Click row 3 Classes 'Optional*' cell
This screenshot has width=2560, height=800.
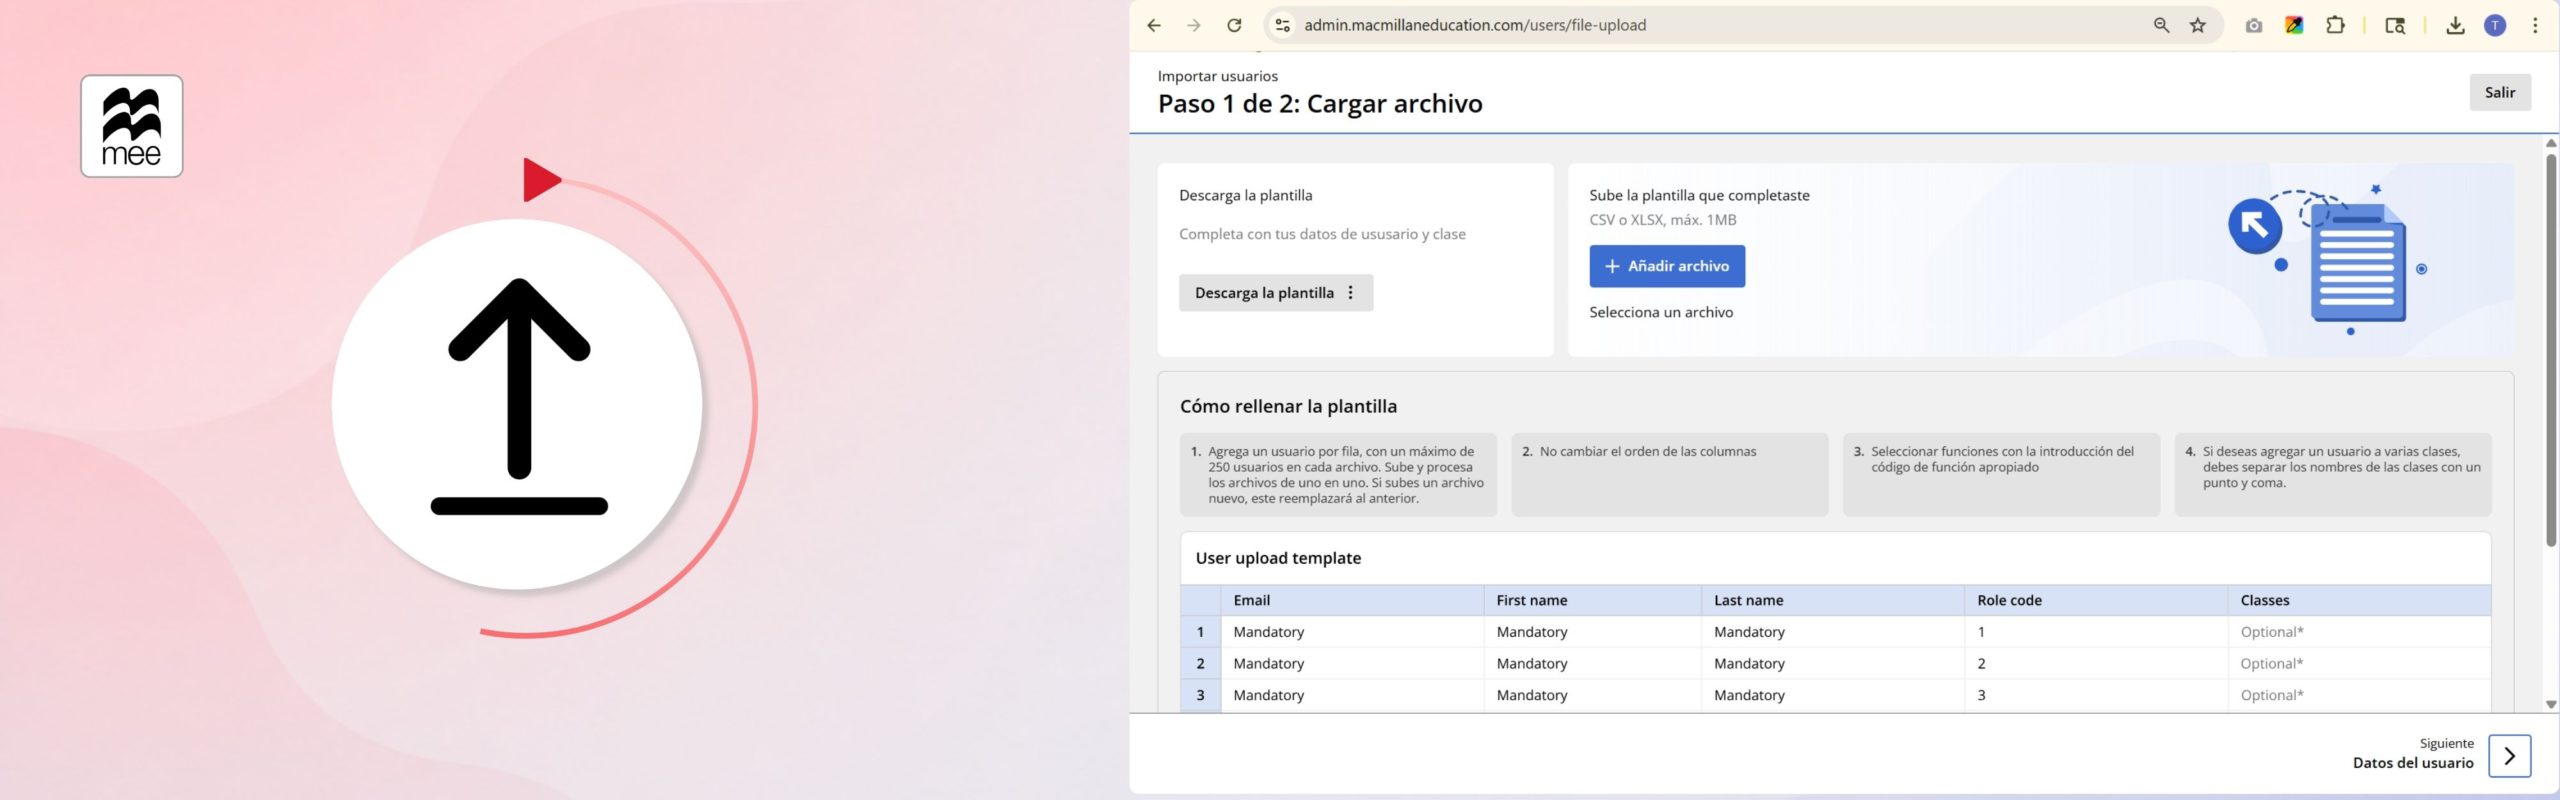(2359, 695)
